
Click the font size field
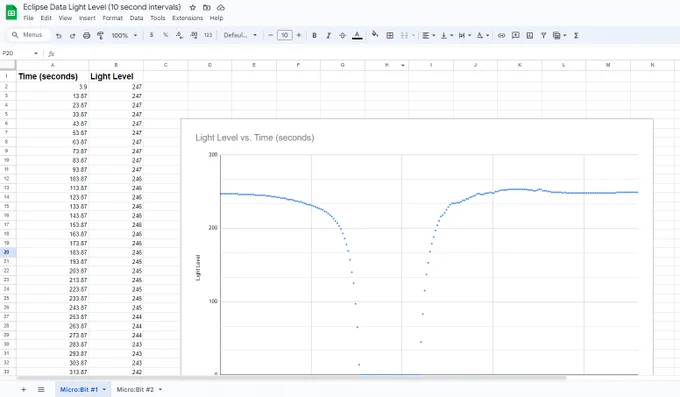(284, 35)
